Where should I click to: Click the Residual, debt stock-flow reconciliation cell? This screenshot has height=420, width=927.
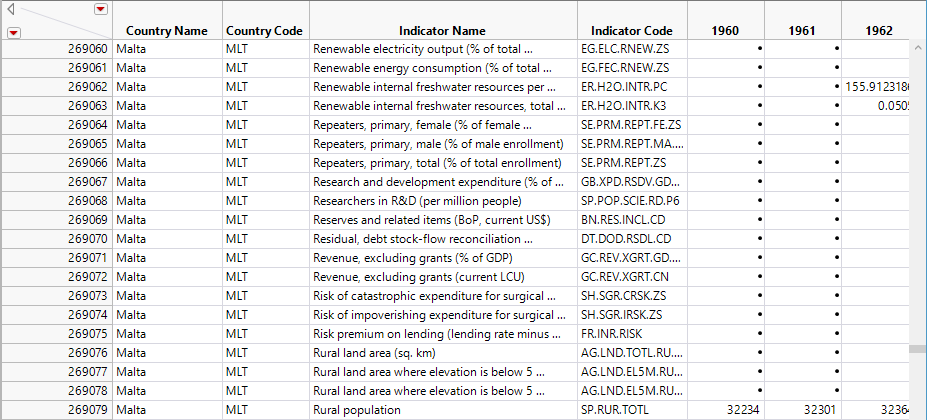[443, 239]
